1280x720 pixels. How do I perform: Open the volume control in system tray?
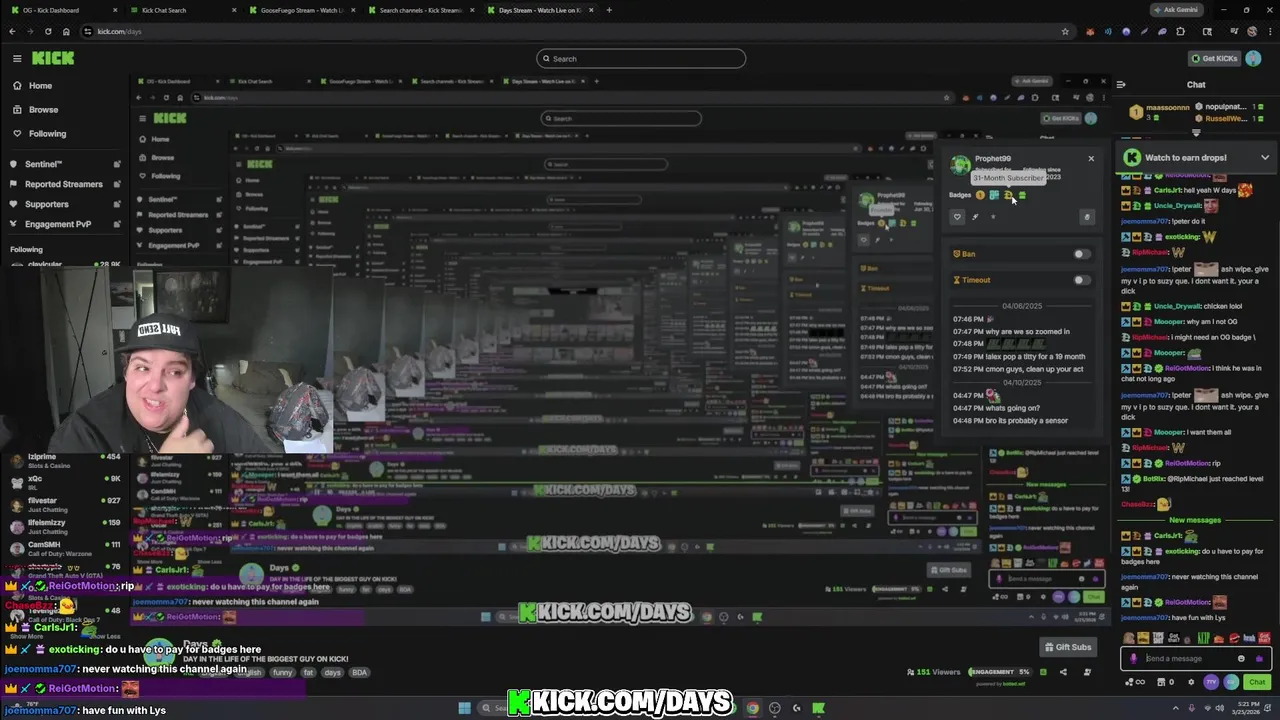click(1220, 708)
